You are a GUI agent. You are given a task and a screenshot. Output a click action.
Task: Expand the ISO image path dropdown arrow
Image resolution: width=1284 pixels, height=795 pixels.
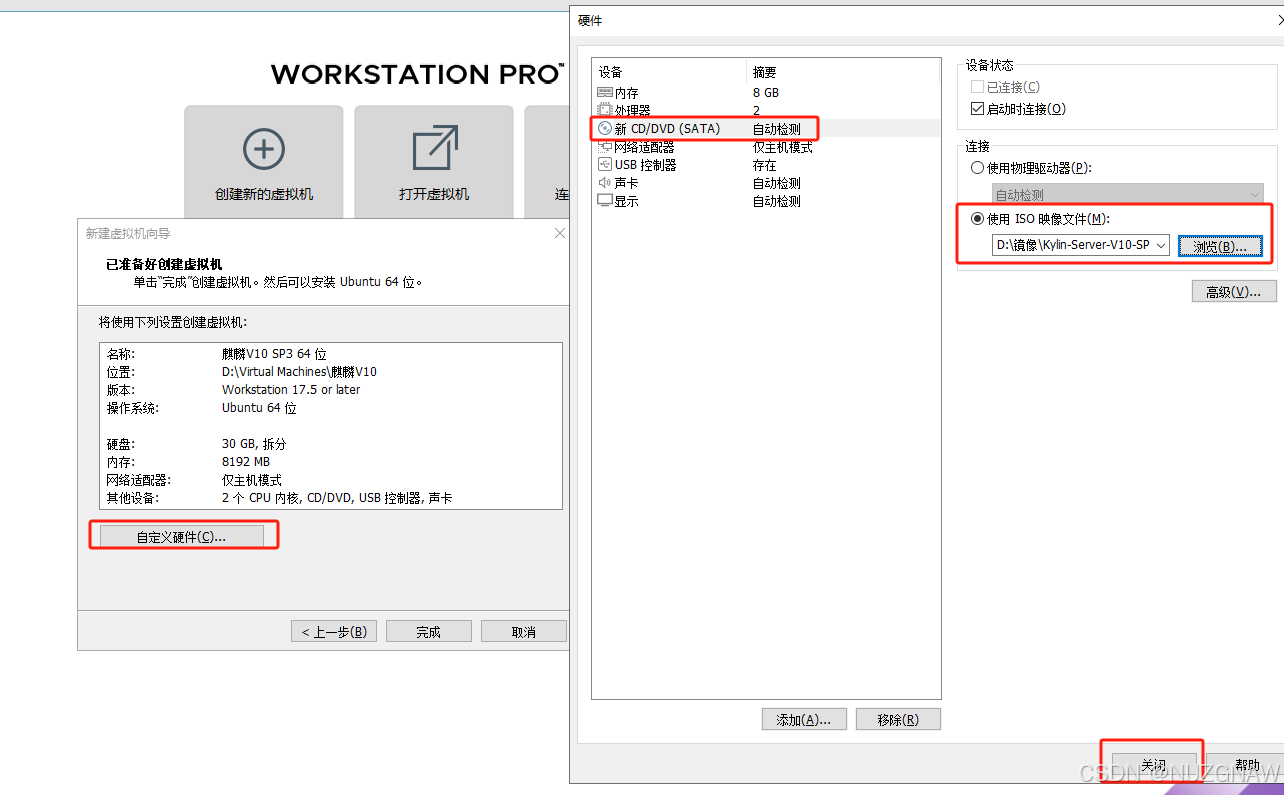click(x=1161, y=245)
